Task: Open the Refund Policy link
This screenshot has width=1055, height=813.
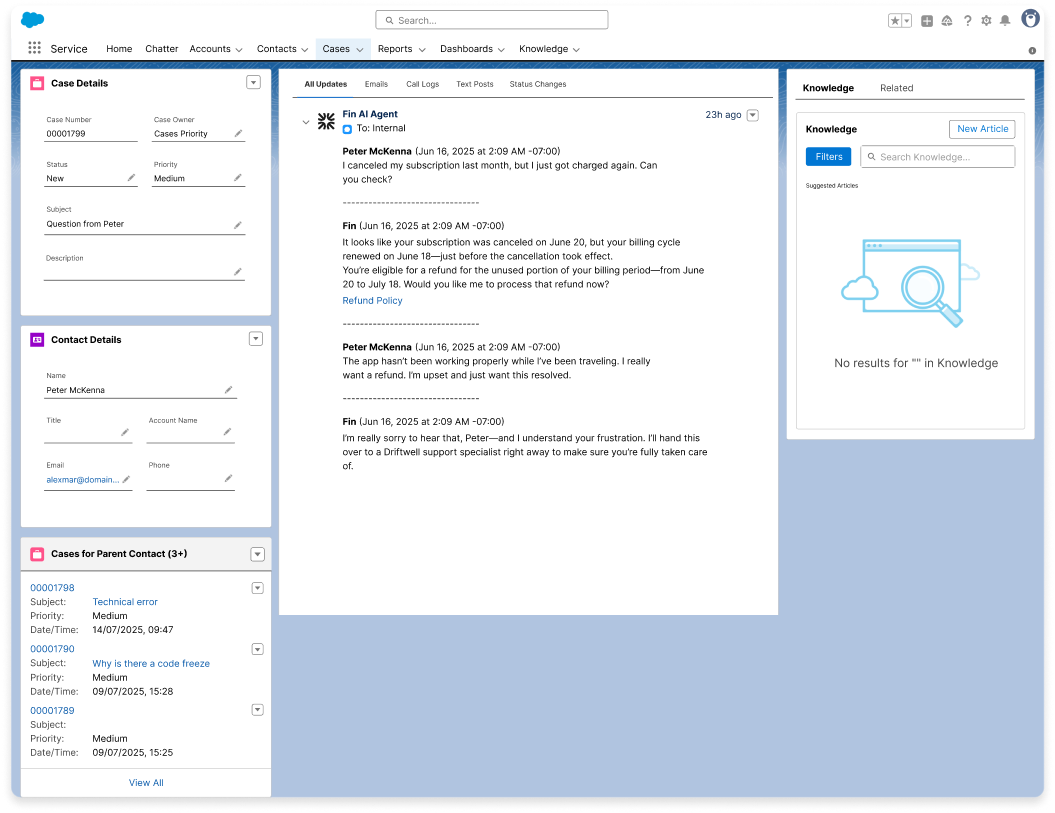Action: (x=372, y=300)
